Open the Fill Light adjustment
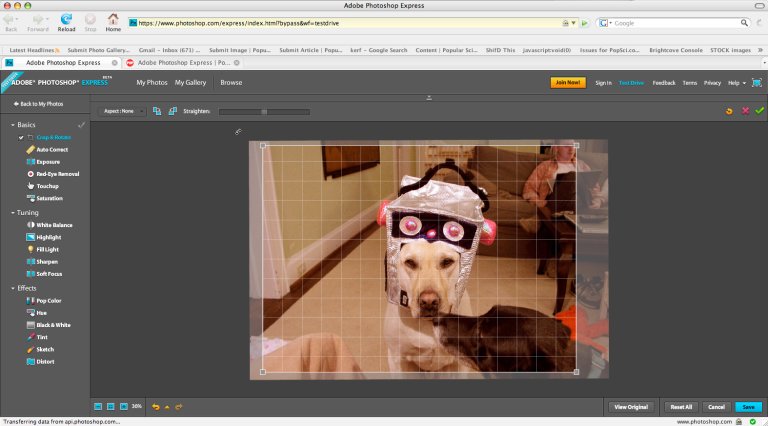Viewport: 768px width, 426px height. [x=47, y=249]
